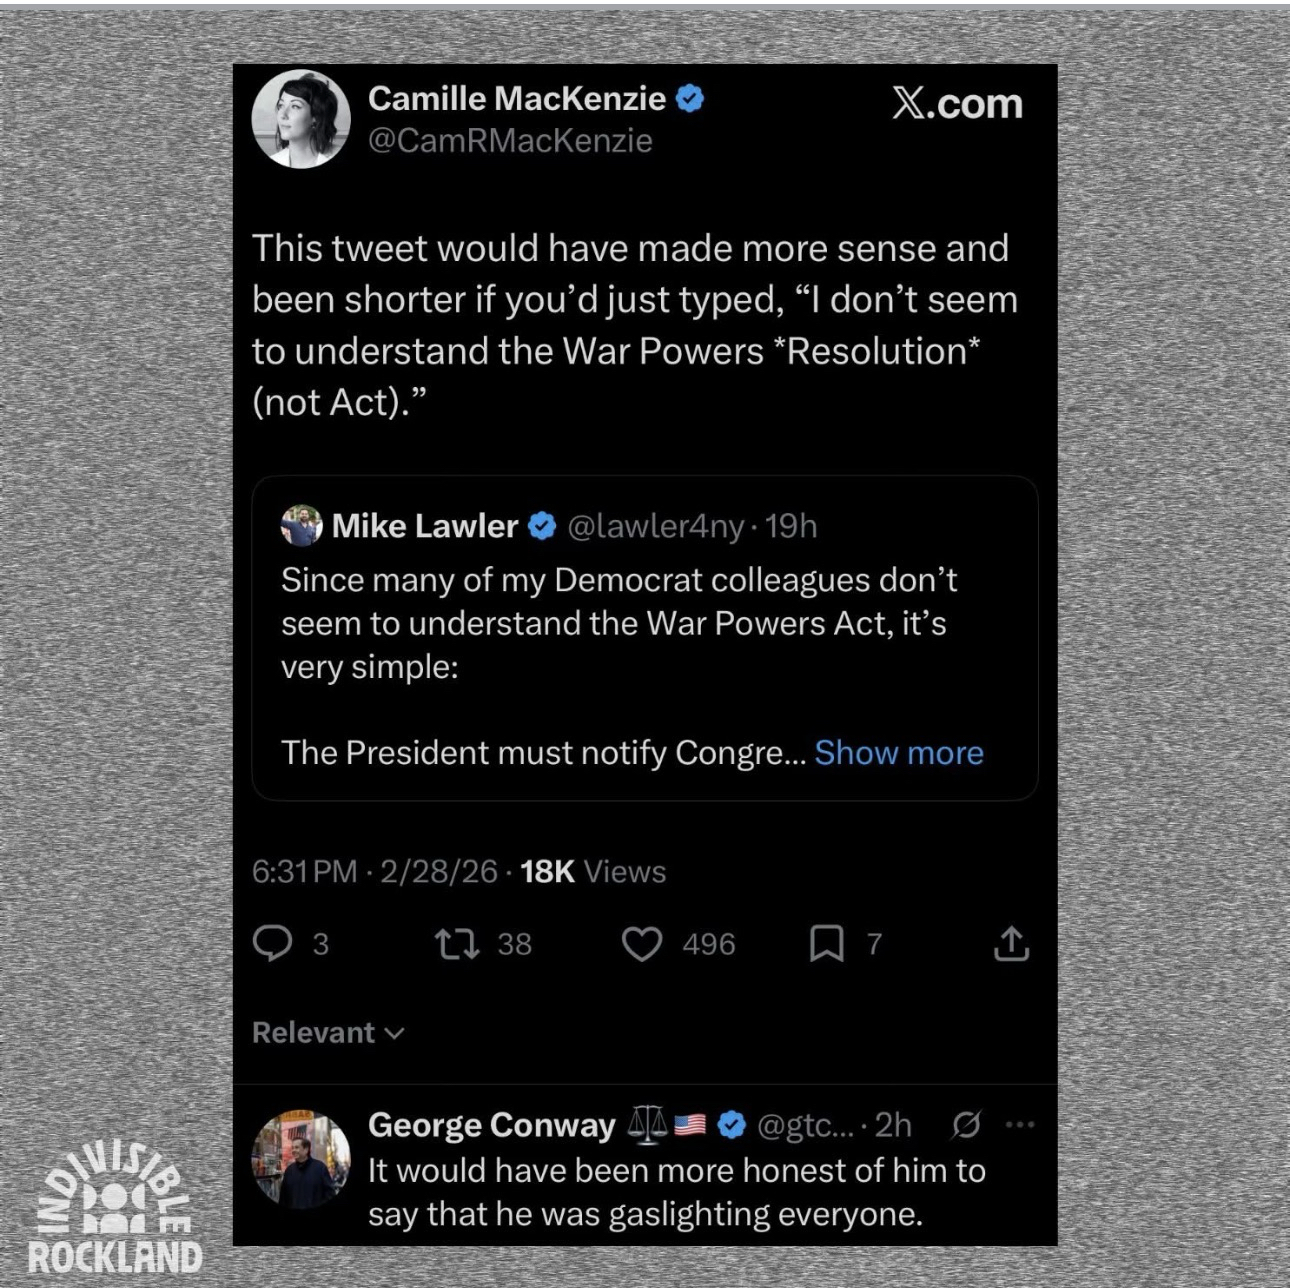Viewport: 1290px width, 1288px height.
Task: Click George Conway's verified badge
Action: 732,1125
